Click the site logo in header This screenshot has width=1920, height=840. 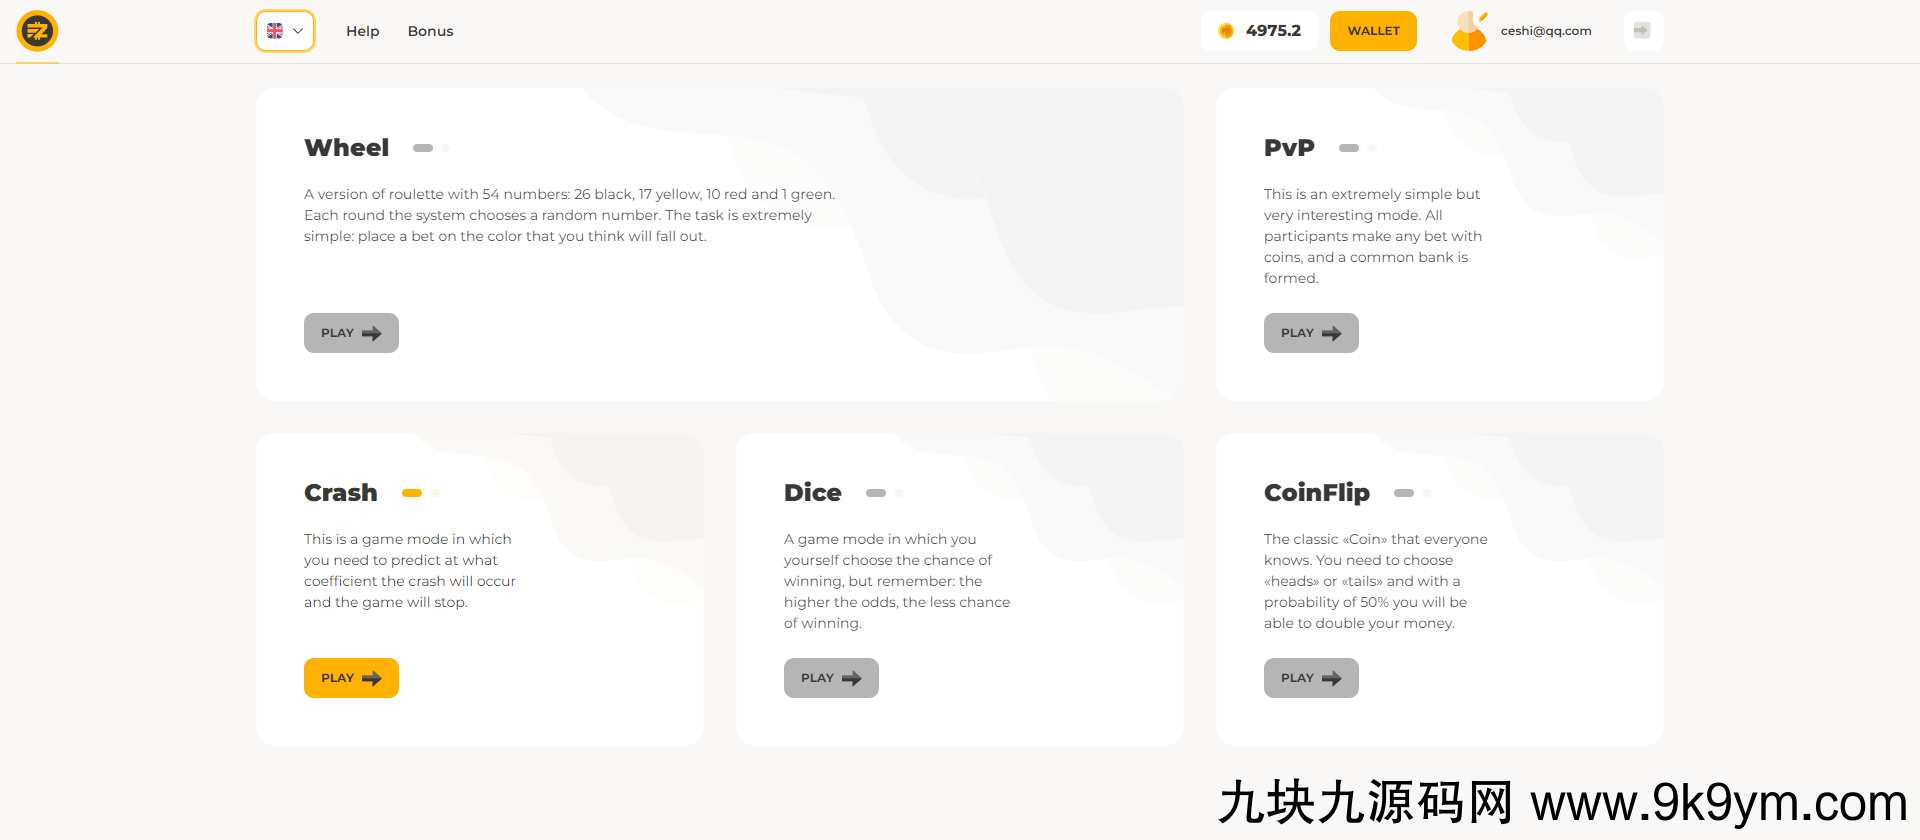coord(38,31)
